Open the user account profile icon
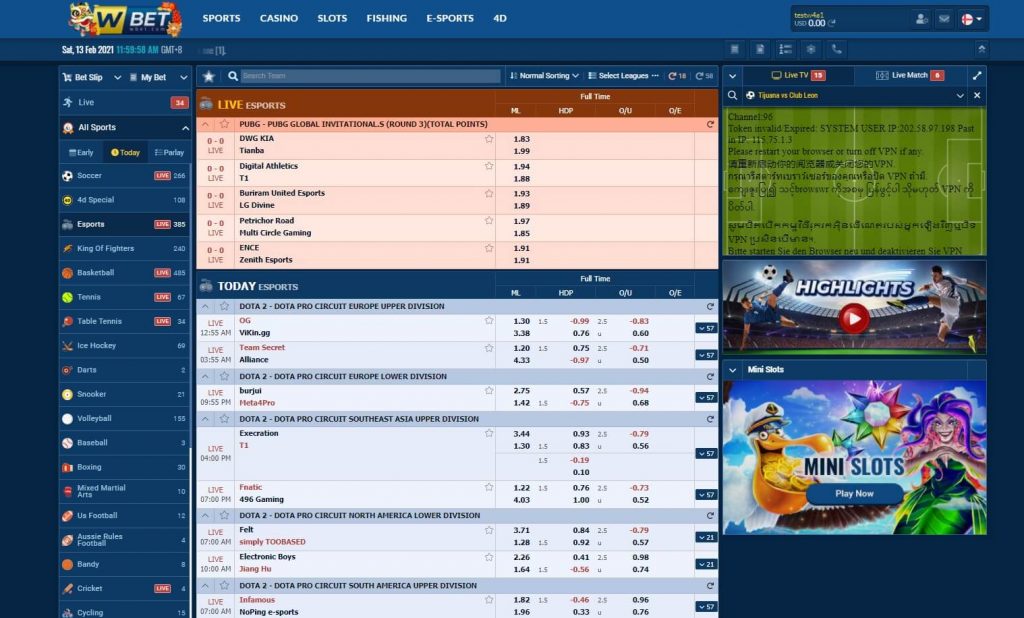1024x618 pixels. pos(921,19)
